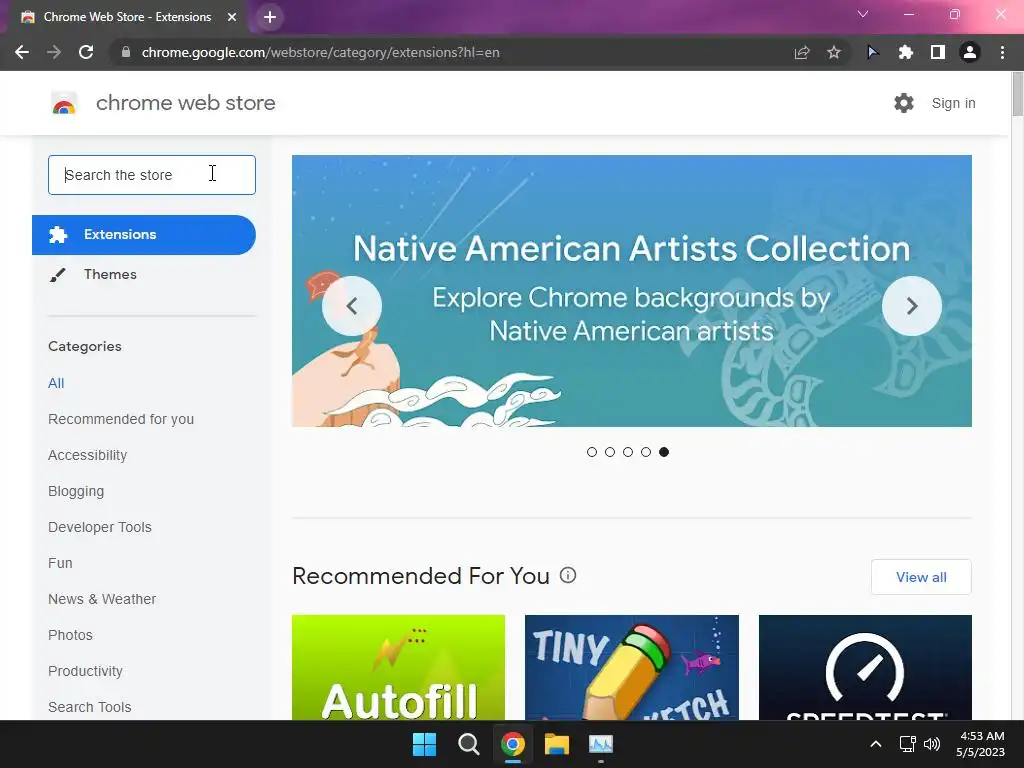The image size is (1024, 768).
Task: Open the Accessibility category
Action: coord(88,455)
